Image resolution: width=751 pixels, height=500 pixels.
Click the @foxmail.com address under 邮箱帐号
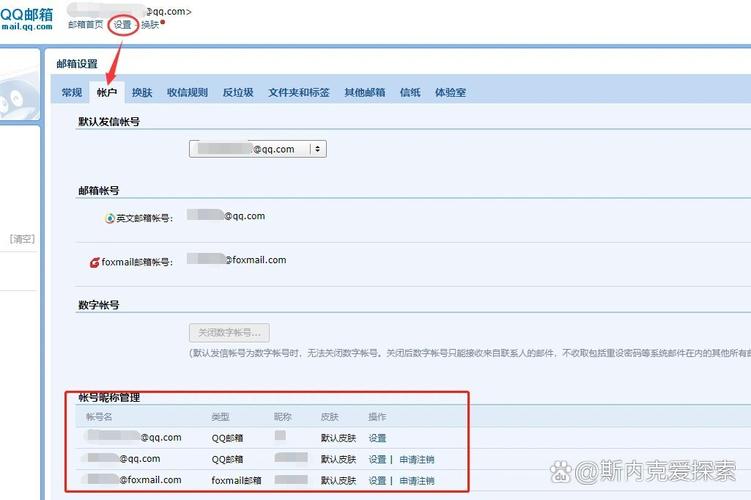click(237, 260)
